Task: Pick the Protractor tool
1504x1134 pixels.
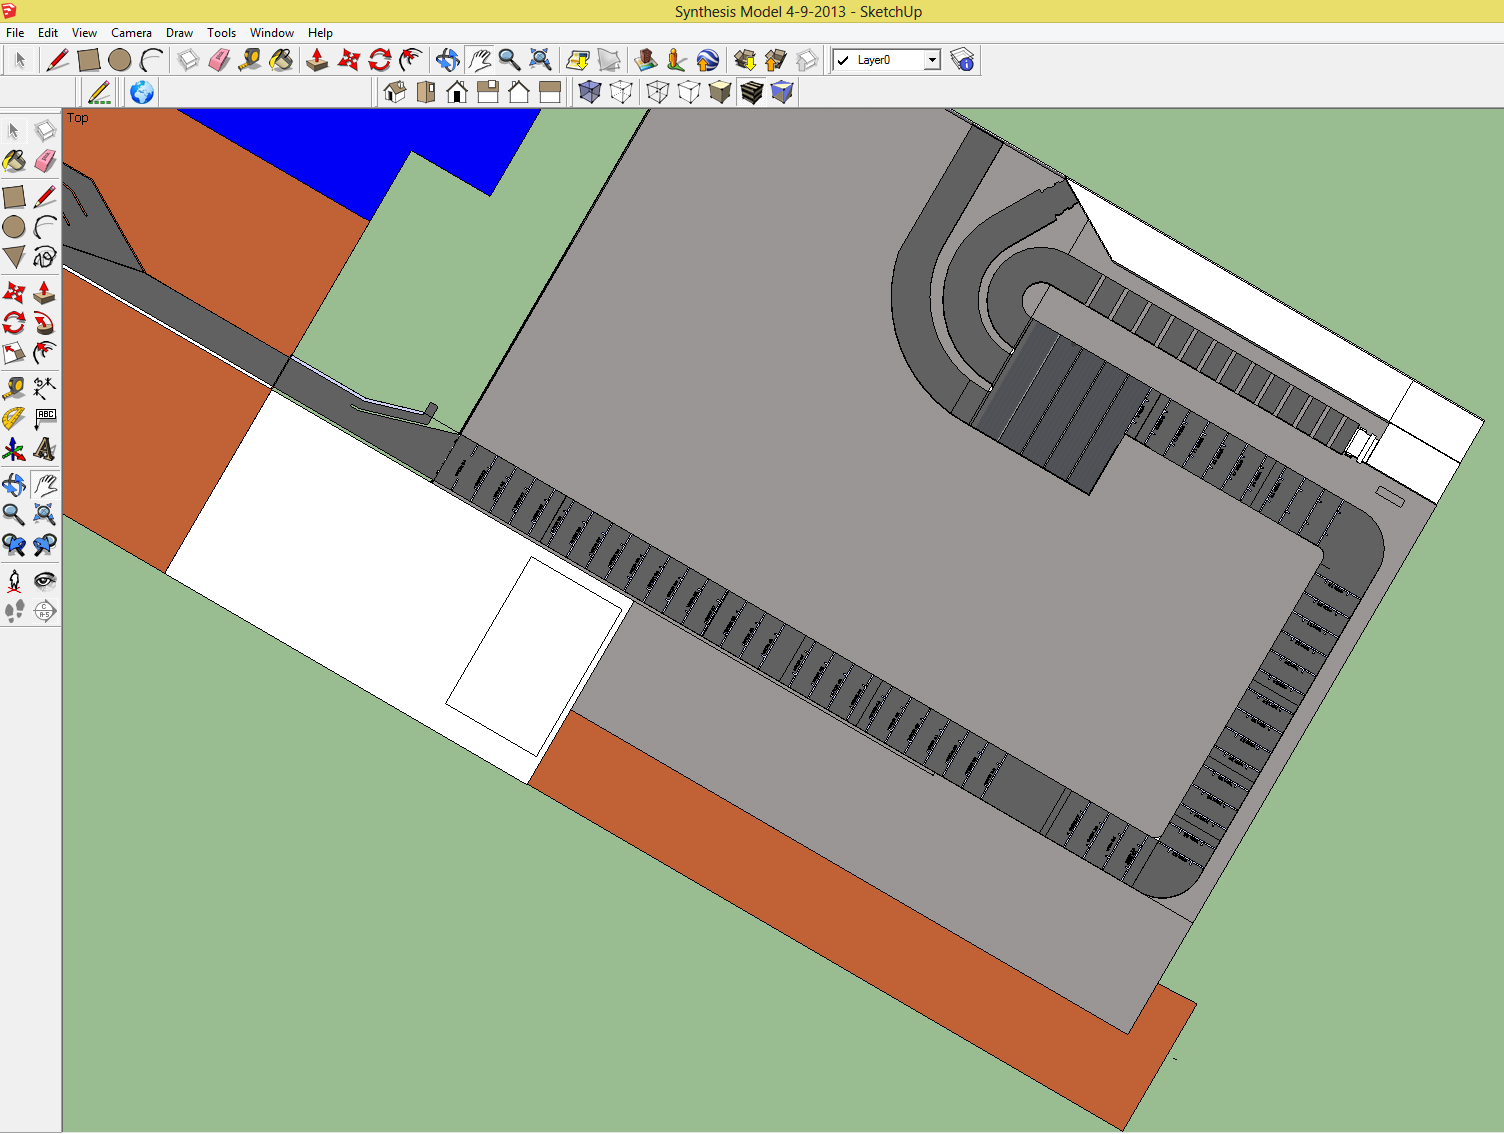Action: click(x=14, y=418)
